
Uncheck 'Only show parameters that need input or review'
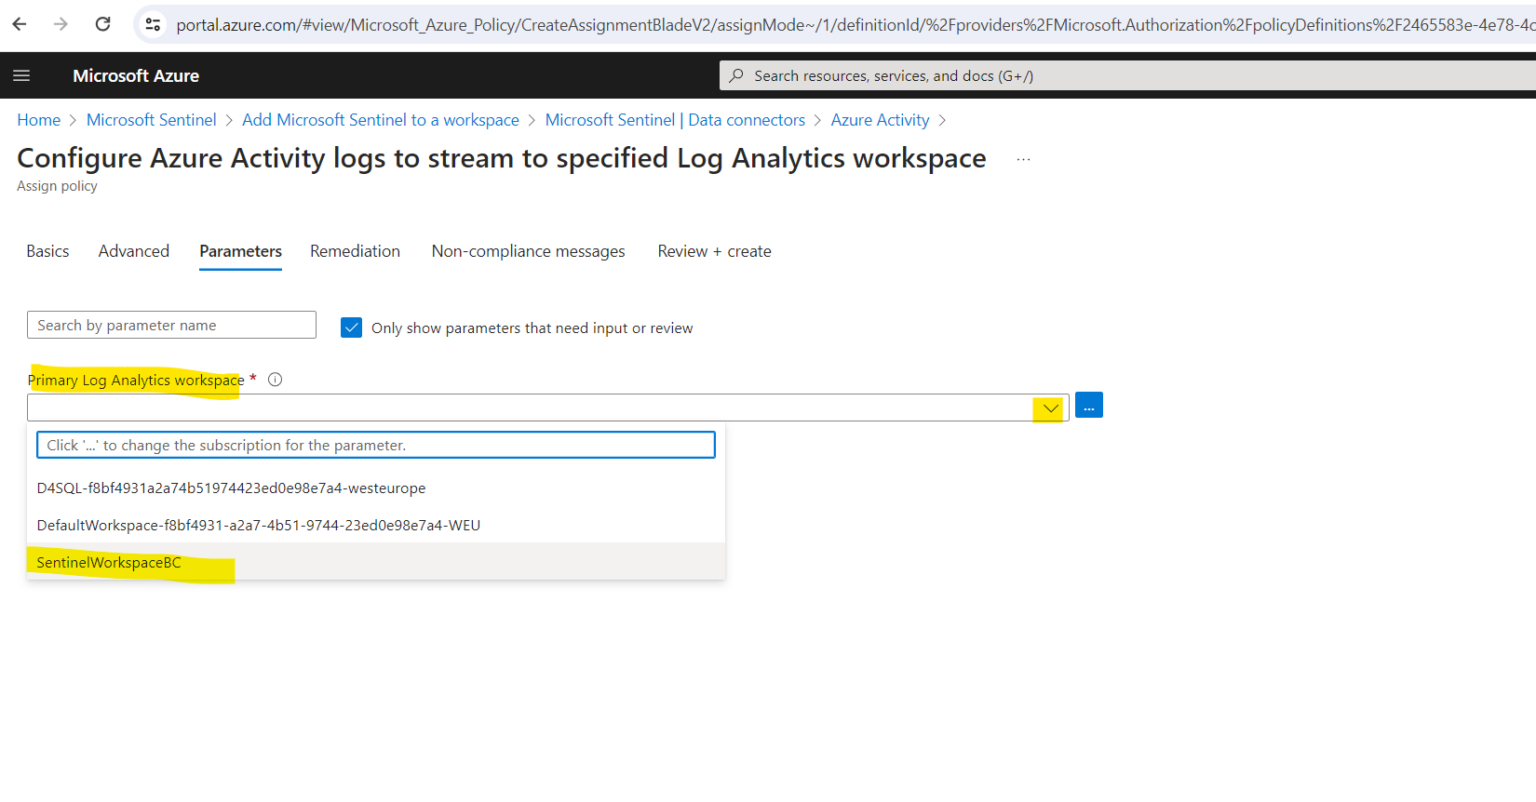351,327
